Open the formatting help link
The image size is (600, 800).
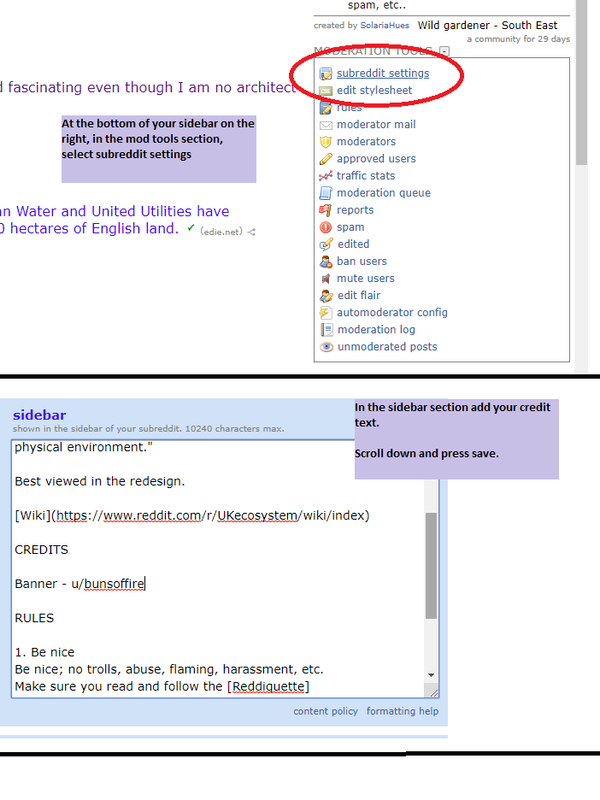click(x=403, y=711)
